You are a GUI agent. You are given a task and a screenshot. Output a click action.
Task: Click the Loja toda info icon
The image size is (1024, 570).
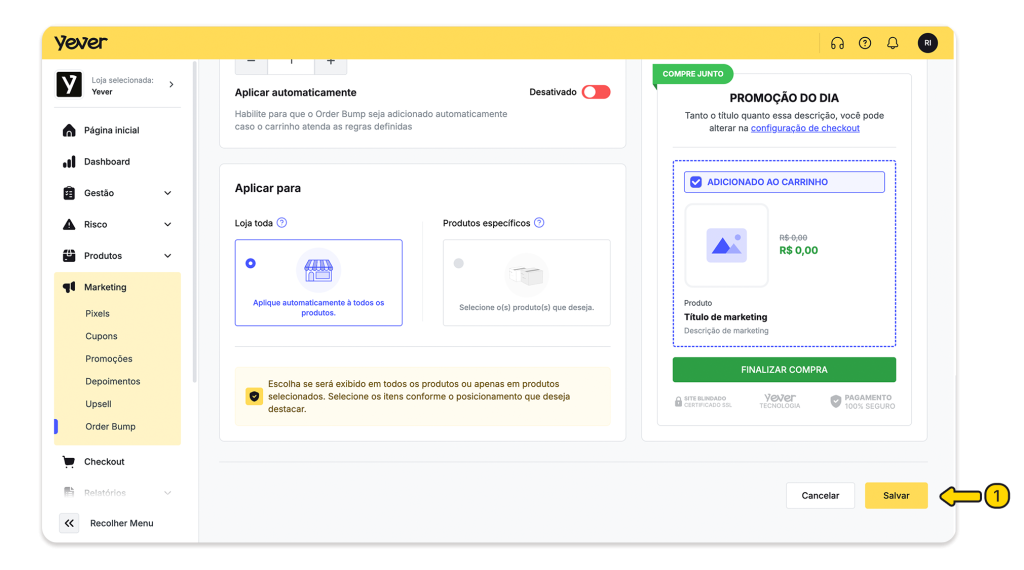(282, 223)
